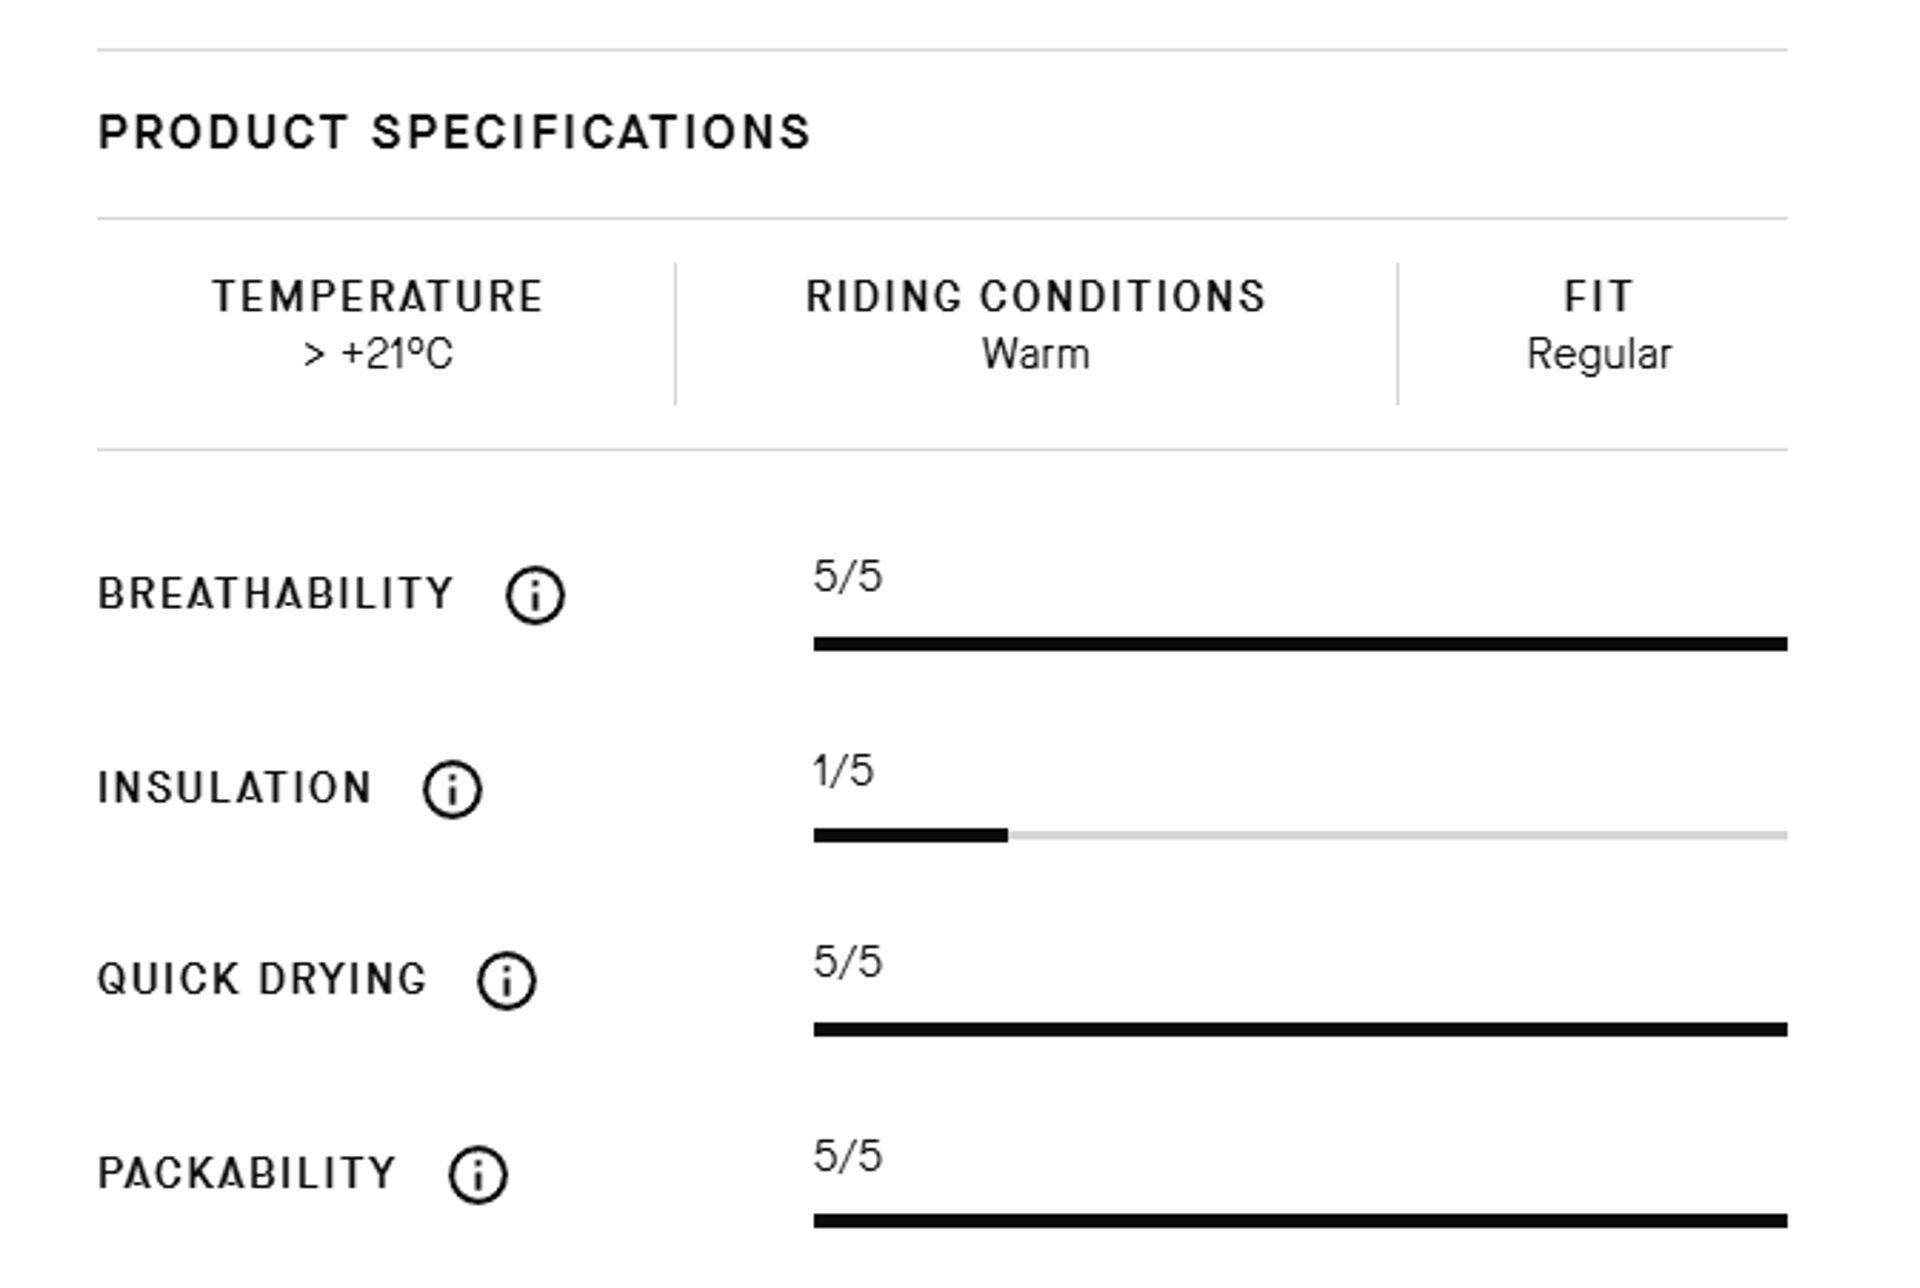Click the Riding Conditions label
This screenshot has width=1920, height=1288.
(1036, 297)
